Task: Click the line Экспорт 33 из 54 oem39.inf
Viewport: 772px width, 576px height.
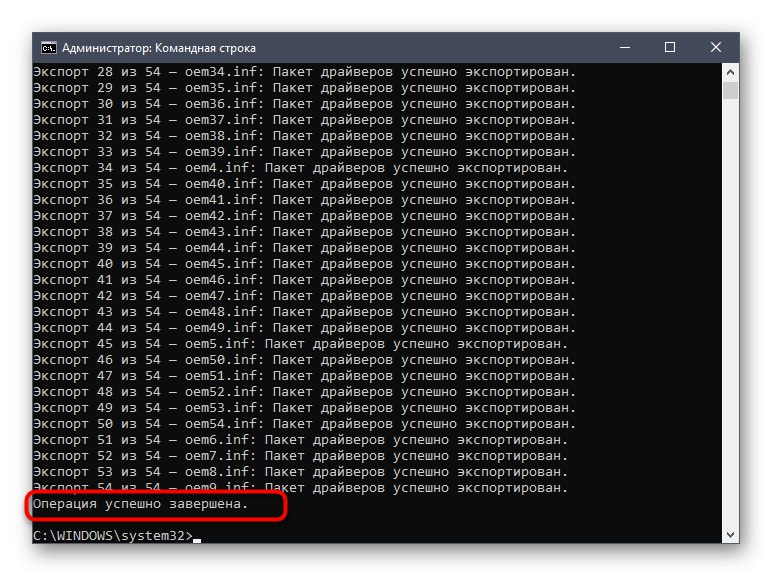Action: 304,152
